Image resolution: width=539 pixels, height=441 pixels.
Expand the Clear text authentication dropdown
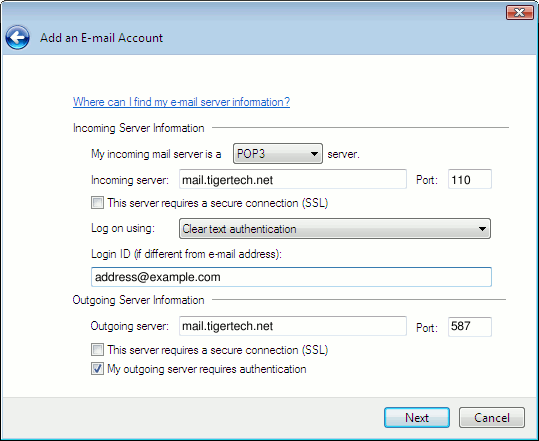pyautogui.click(x=335, y=229)
